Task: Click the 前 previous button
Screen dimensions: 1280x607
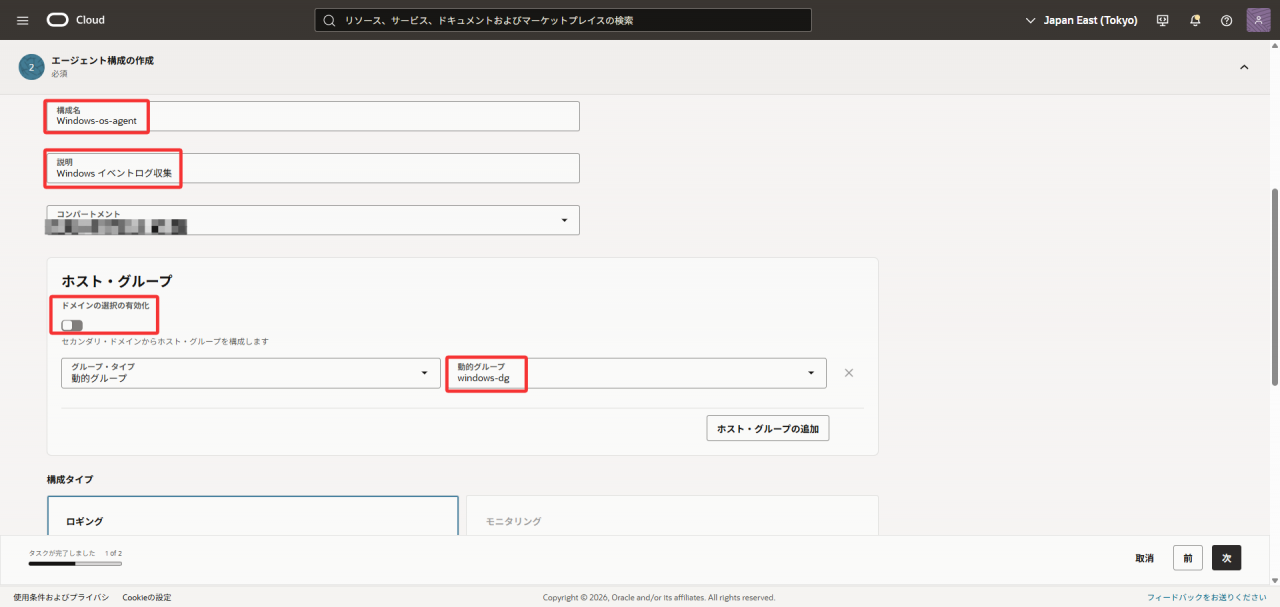Action: [1188, 558]
